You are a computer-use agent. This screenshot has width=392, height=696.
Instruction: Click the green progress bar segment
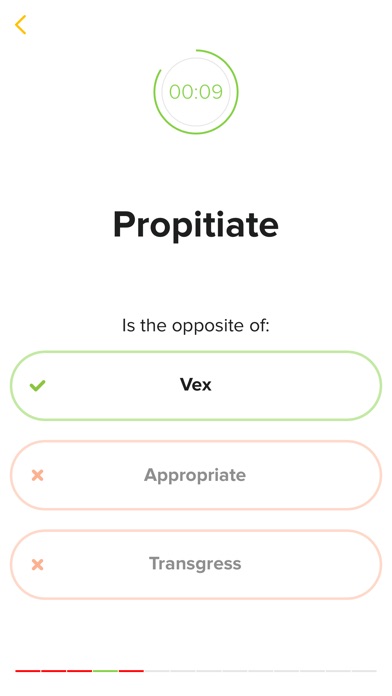[105, 671]
